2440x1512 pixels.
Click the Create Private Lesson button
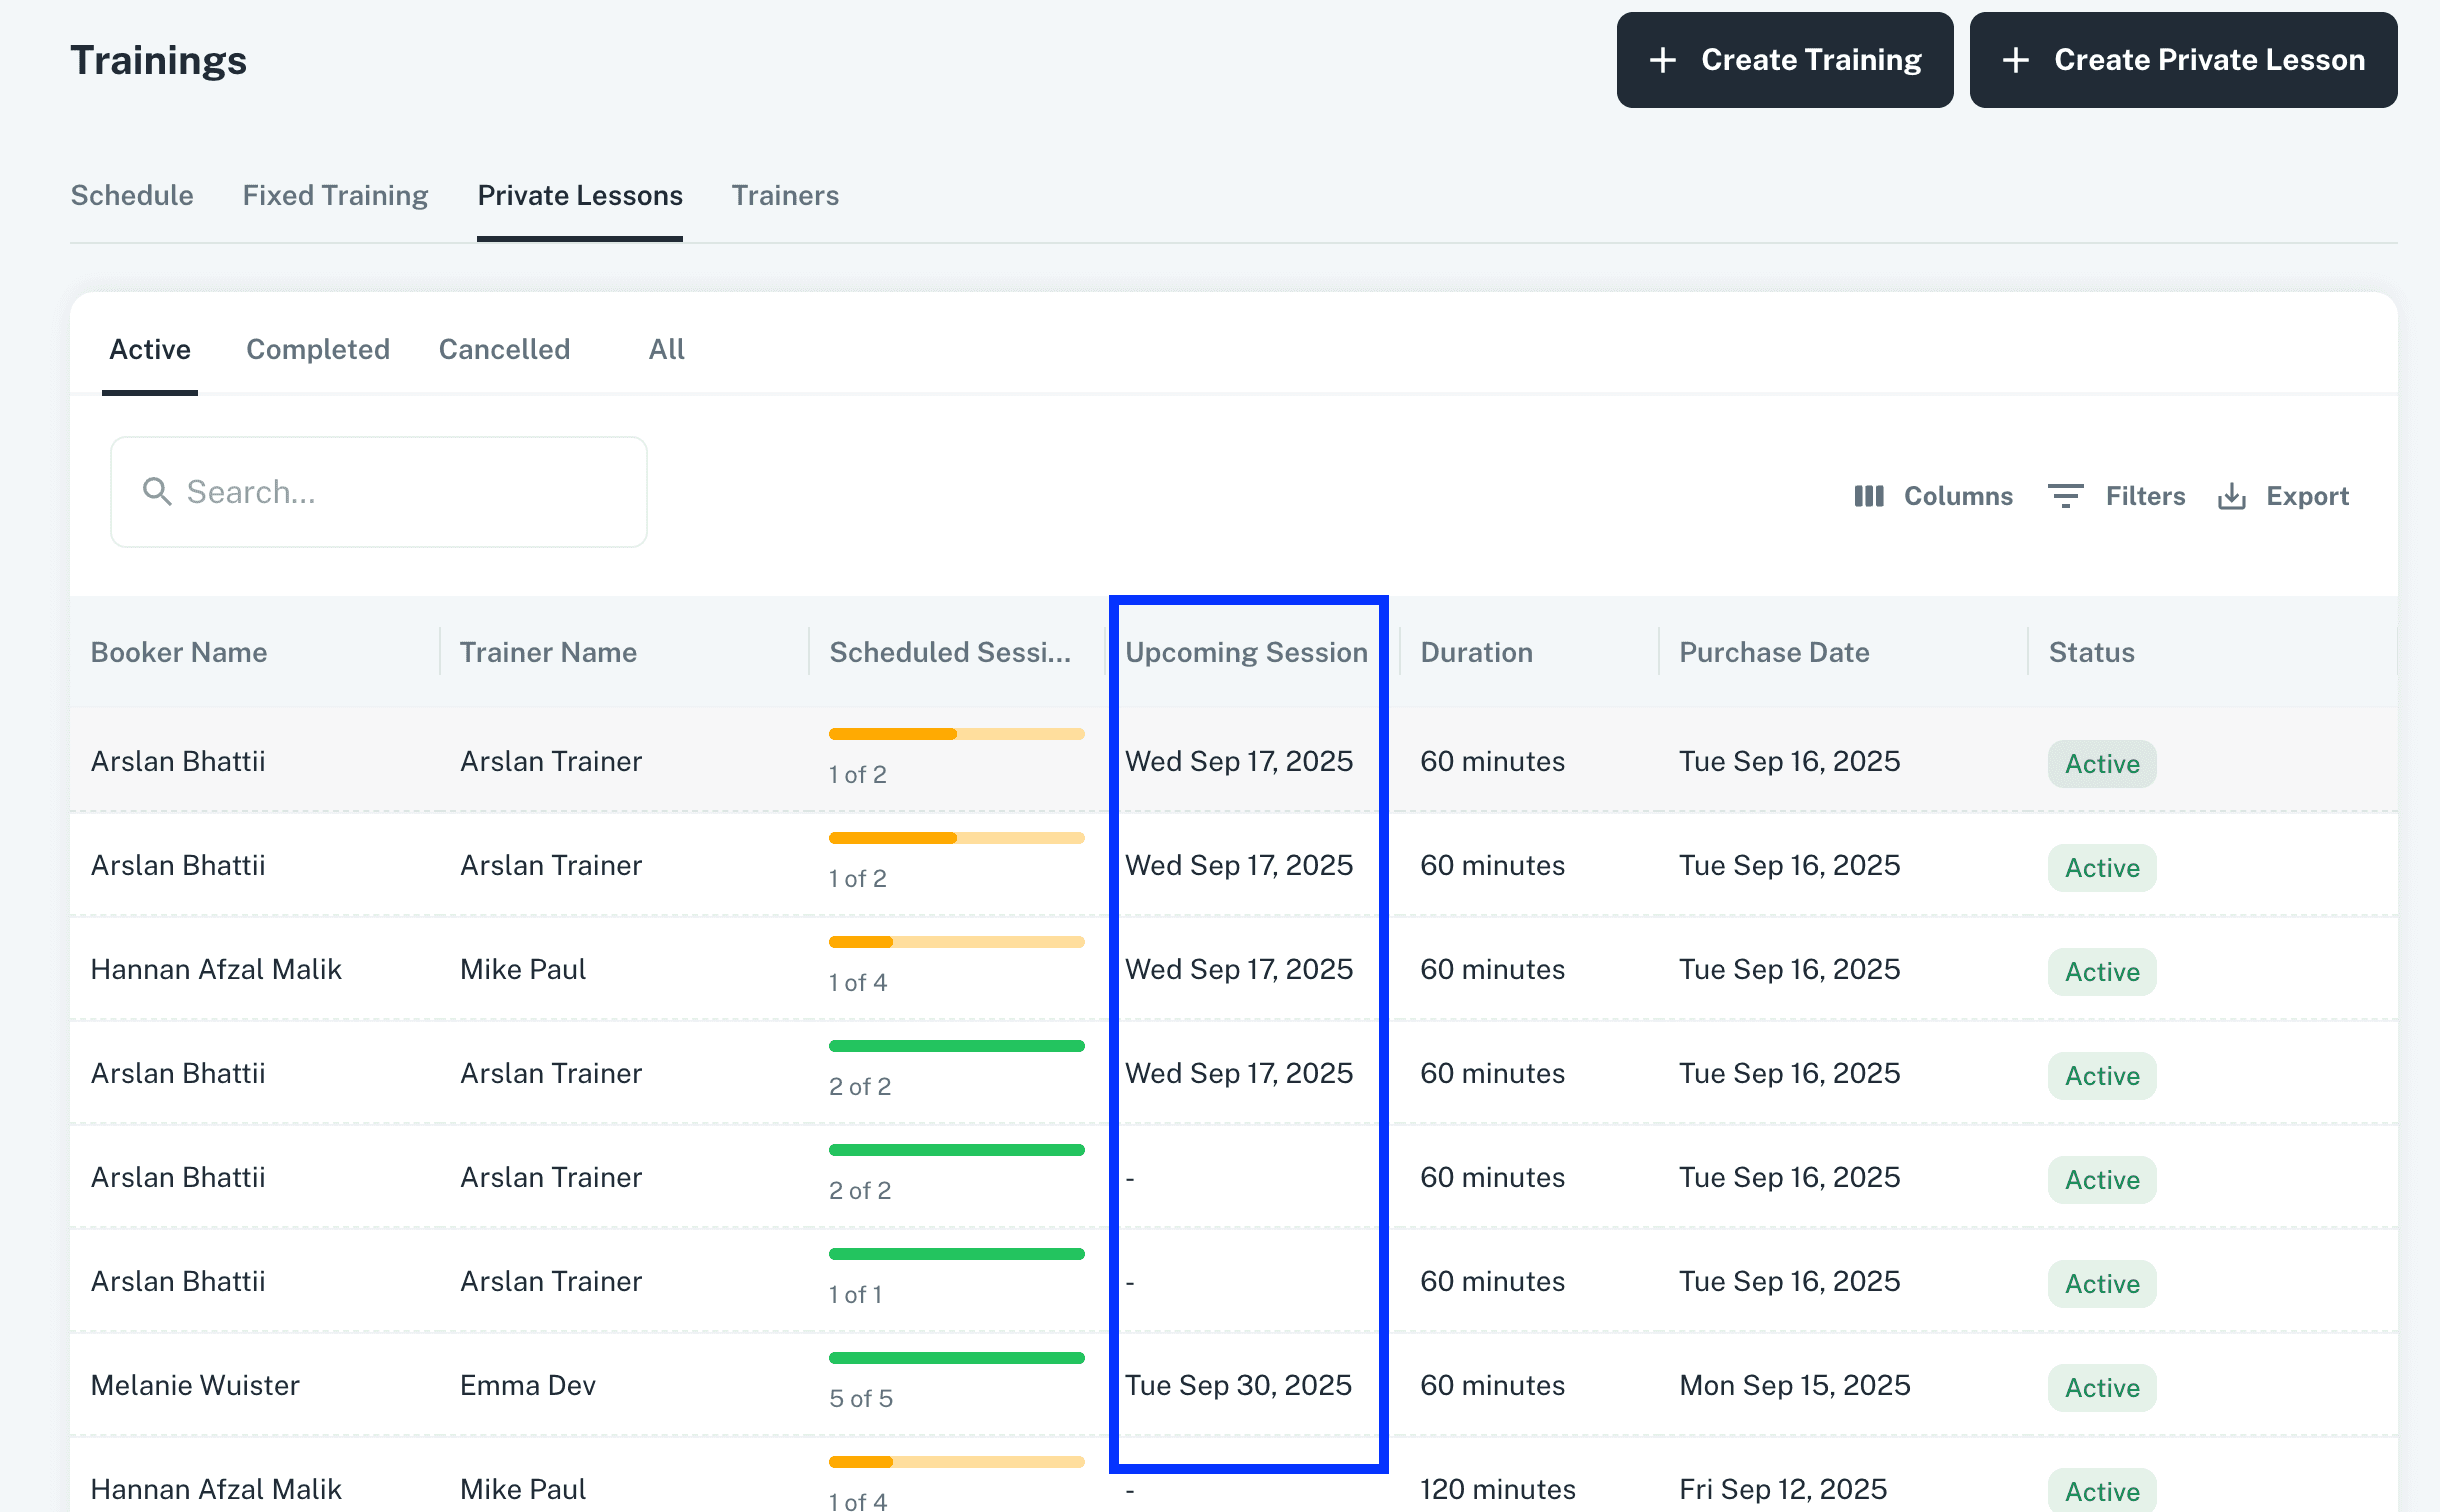(2183, 60)
